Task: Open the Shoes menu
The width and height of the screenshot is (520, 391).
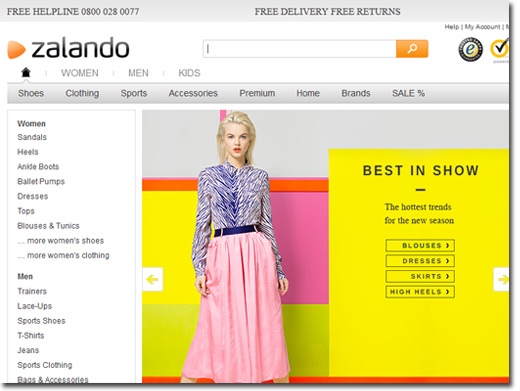Action: 31,93
